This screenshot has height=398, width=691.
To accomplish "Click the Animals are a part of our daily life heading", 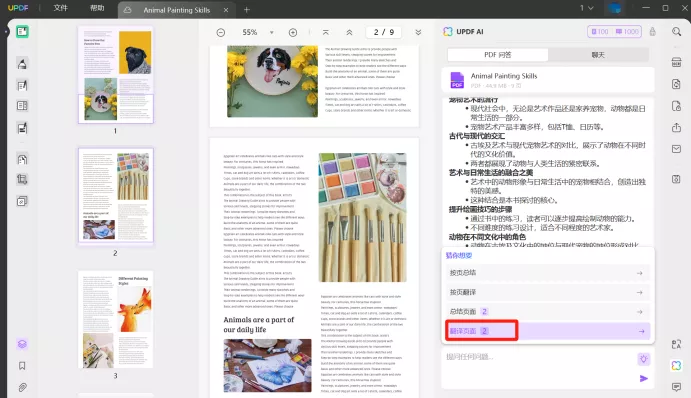I will [258, 324].
